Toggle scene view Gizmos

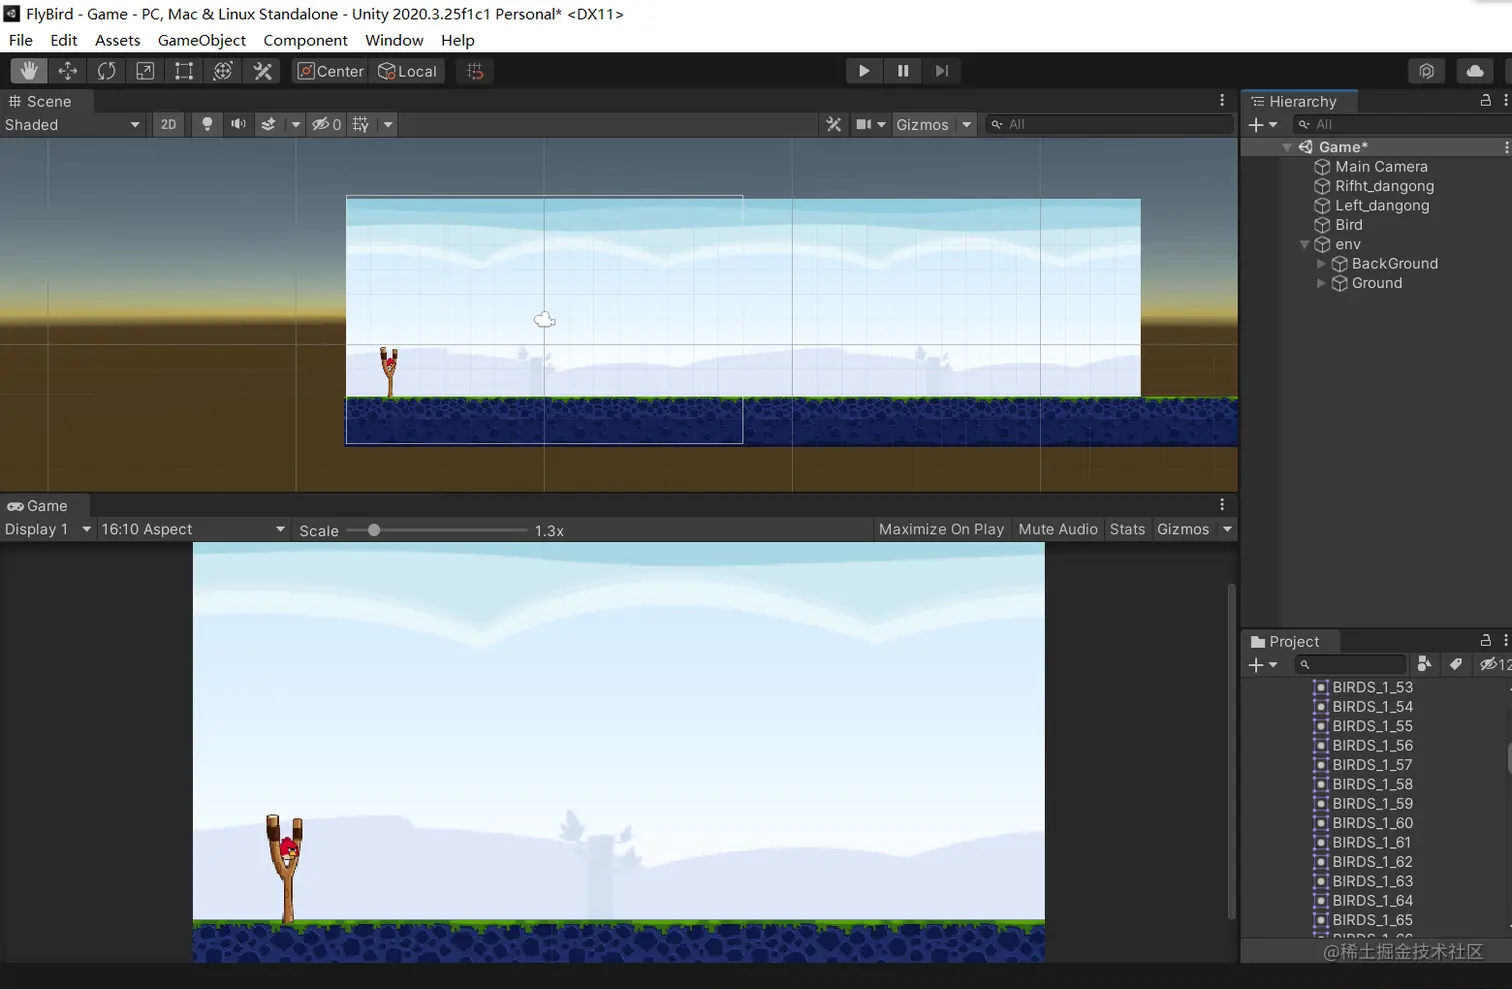click(922, 125)
